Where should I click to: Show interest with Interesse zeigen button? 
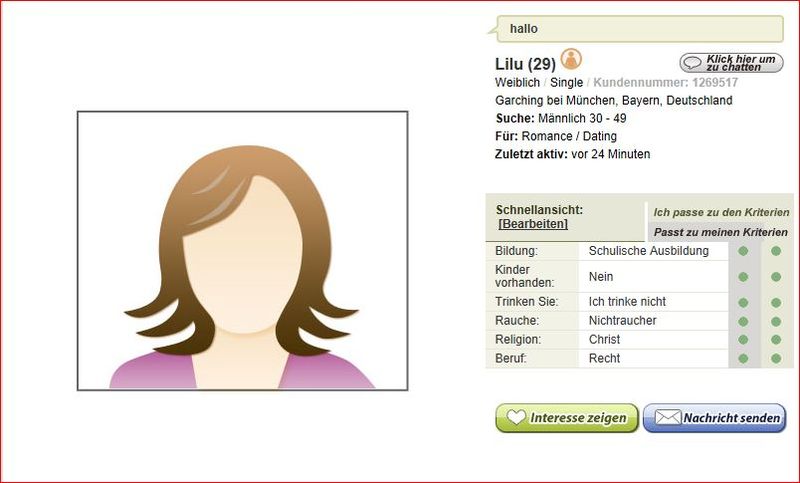click(567, 418)
